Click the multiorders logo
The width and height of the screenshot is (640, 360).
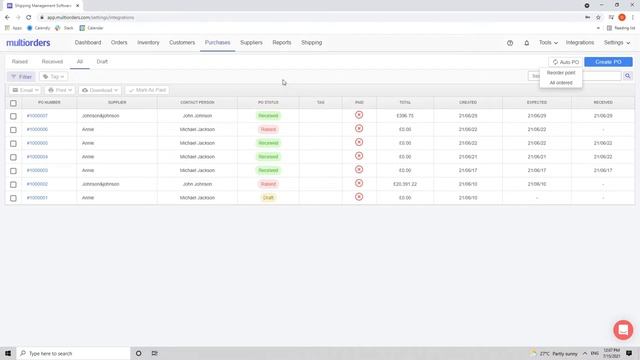[x=28, y=42]
